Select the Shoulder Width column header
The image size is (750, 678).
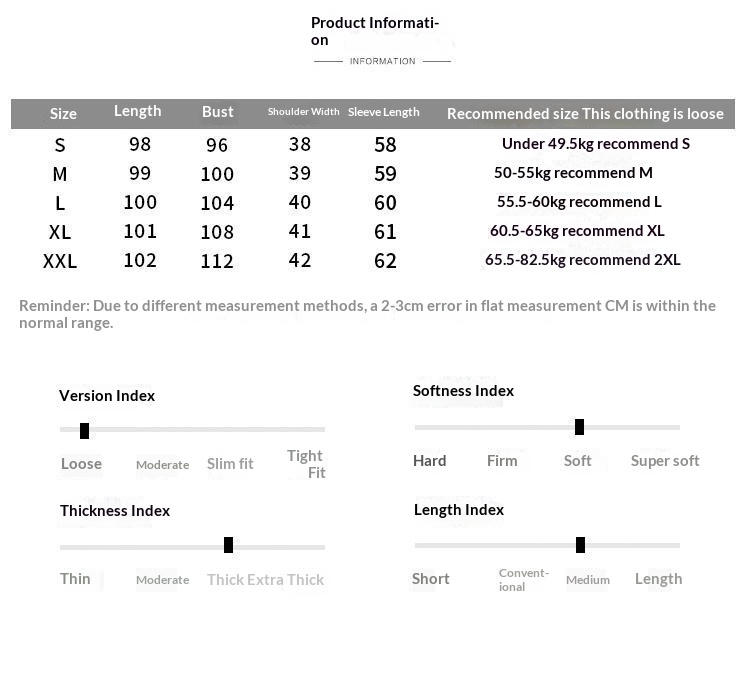coord(303,112)
